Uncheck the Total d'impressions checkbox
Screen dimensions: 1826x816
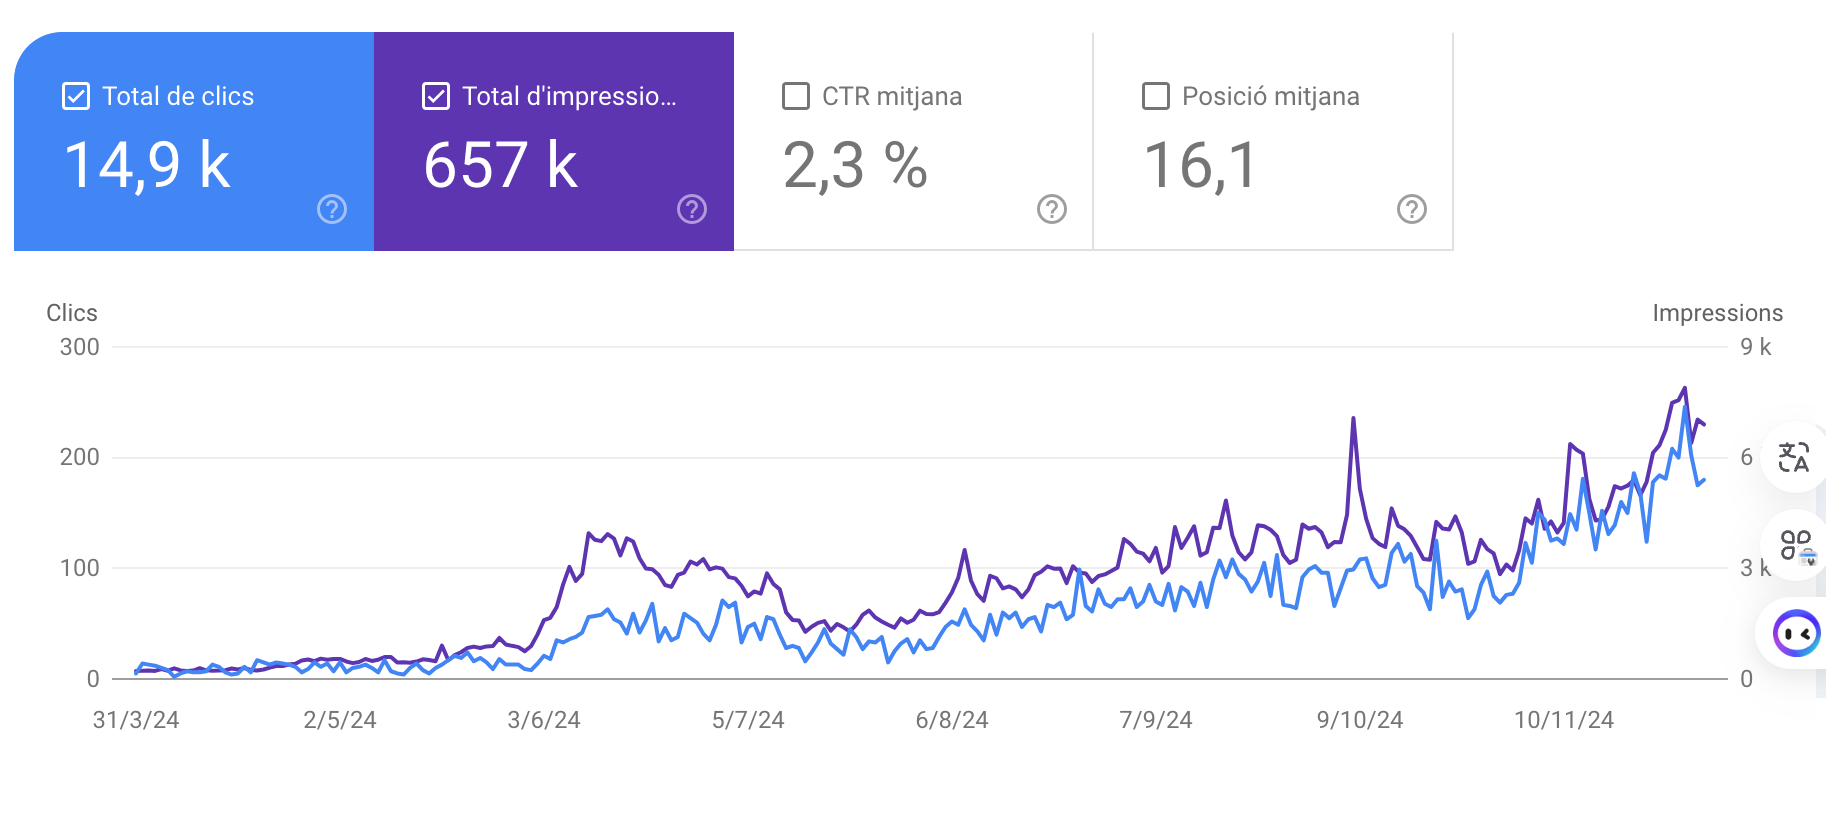[436, 96]
